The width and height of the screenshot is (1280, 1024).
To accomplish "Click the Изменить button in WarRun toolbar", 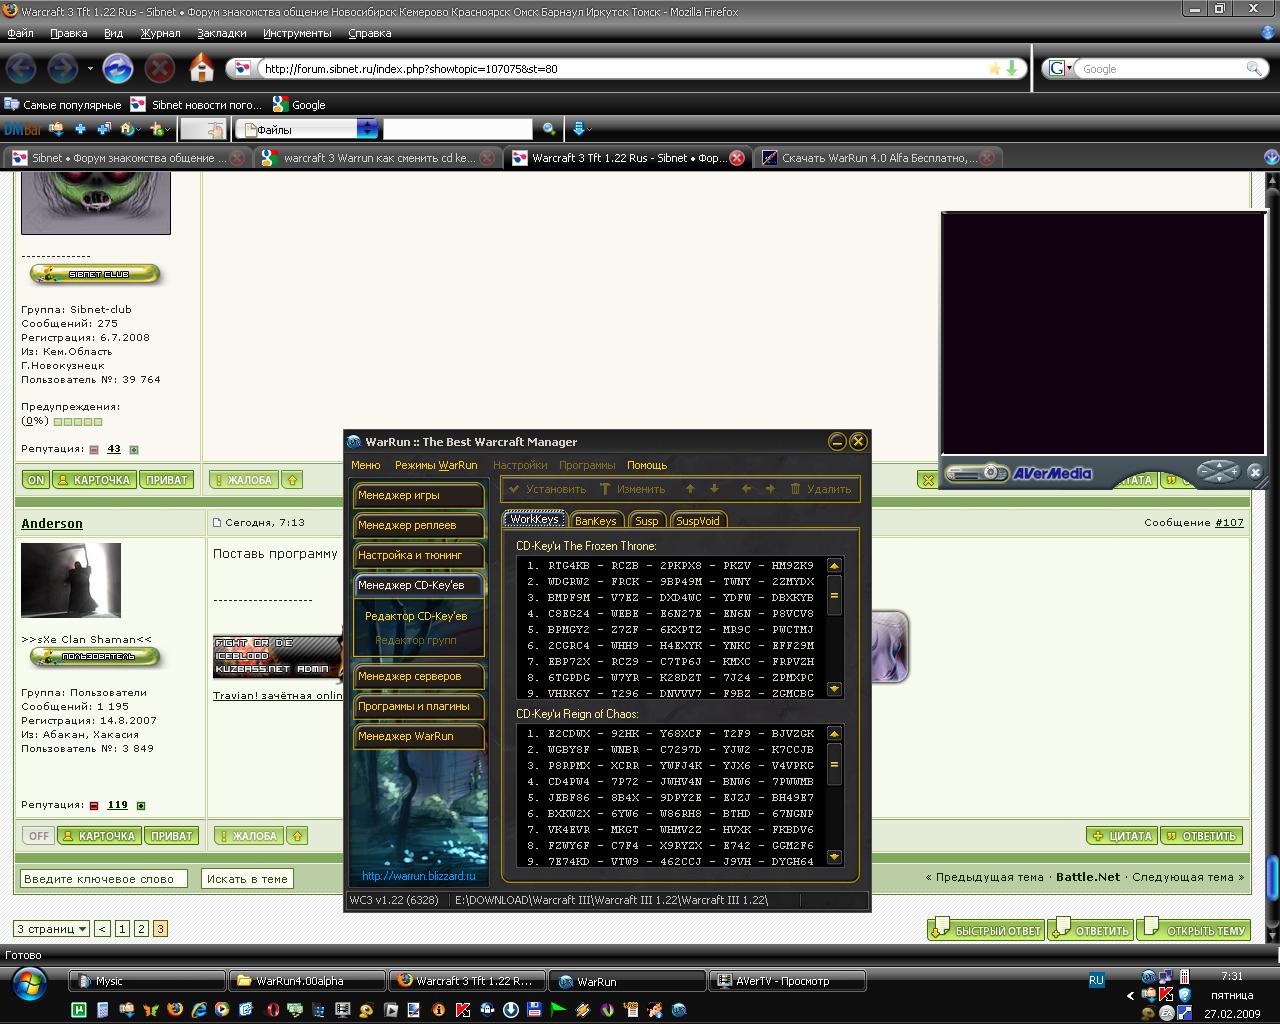I will click(632, 489).
